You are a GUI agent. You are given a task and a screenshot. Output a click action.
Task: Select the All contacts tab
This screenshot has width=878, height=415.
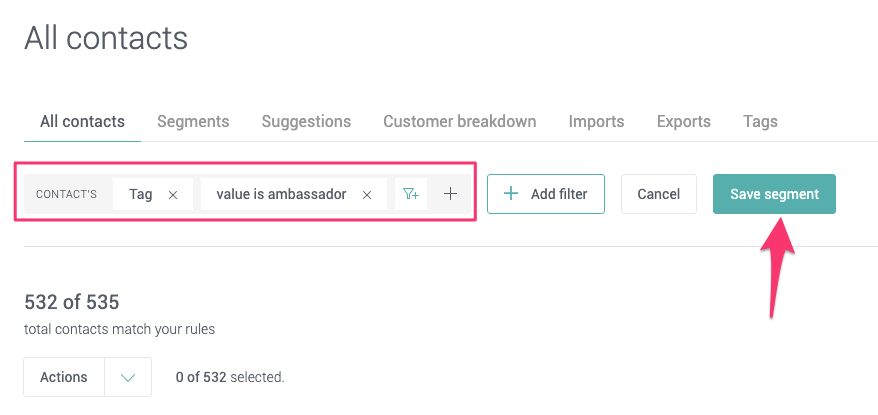[x=82, y=121]
